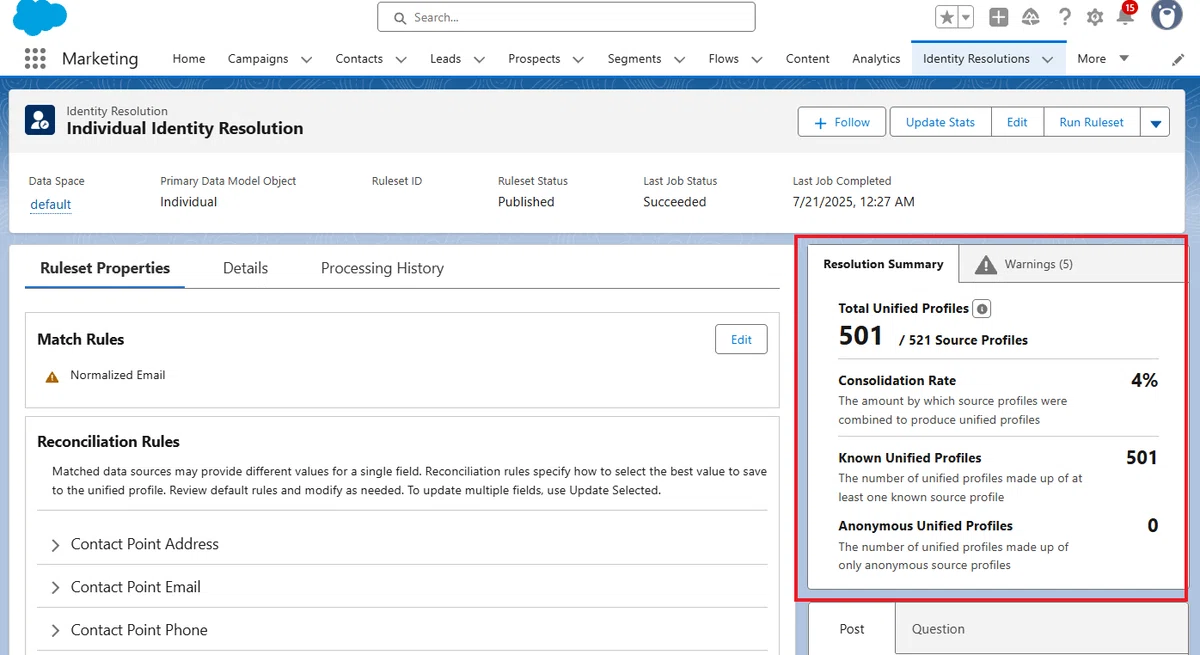Open the Campaigns nav tab
The height and width of the screenshot is (655, 1200).
(x=258, y=59)
